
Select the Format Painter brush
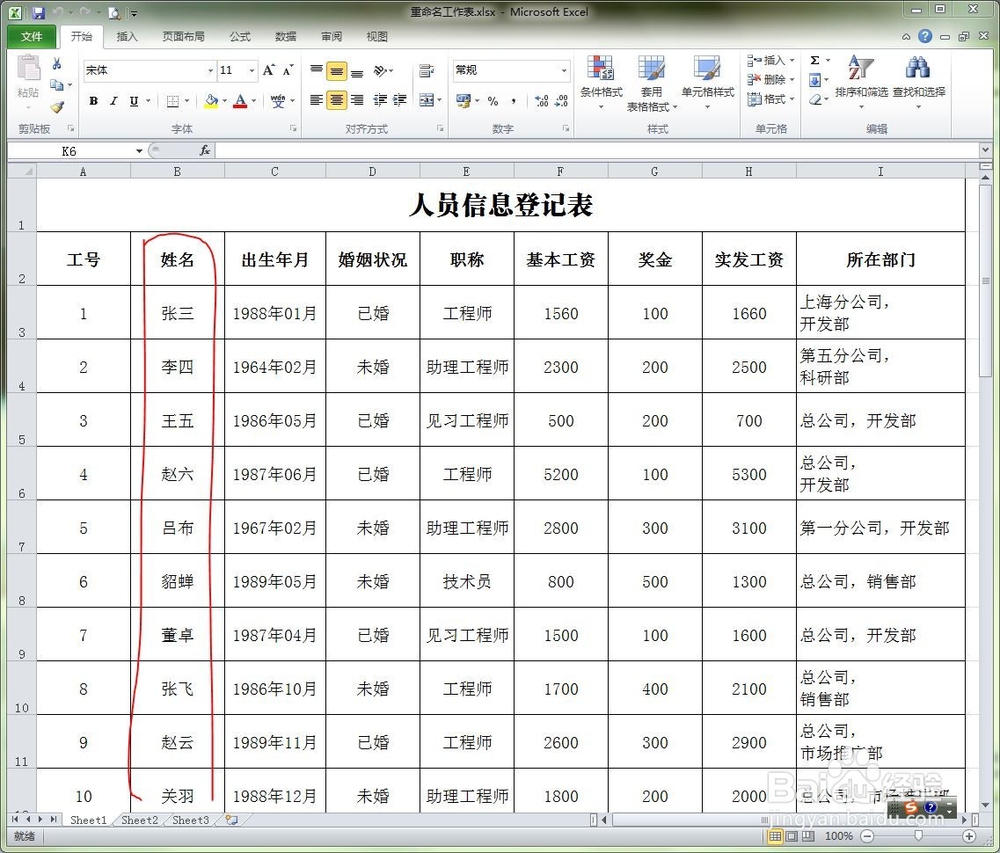[57, 107]
